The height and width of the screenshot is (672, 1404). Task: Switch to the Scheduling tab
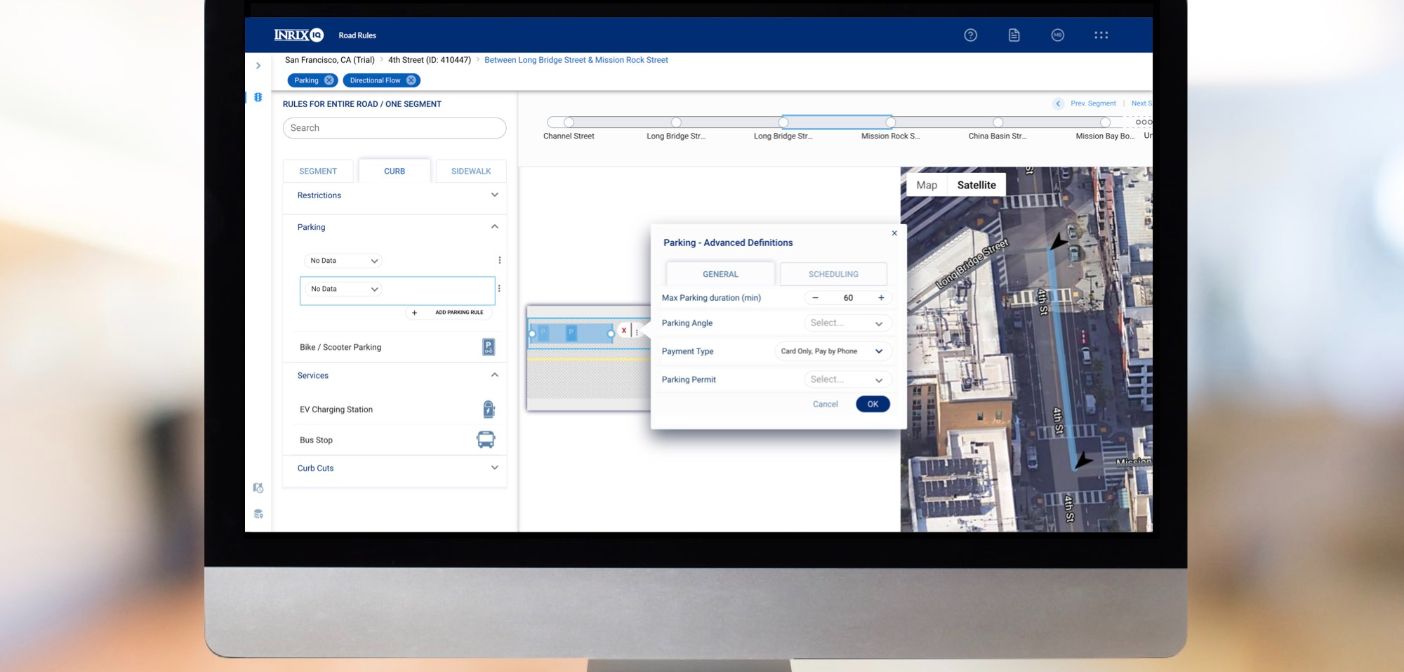coord(833,273)
